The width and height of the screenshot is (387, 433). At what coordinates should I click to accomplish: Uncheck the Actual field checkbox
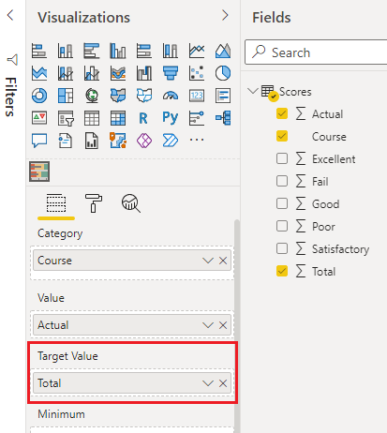(x=282, y=114)
